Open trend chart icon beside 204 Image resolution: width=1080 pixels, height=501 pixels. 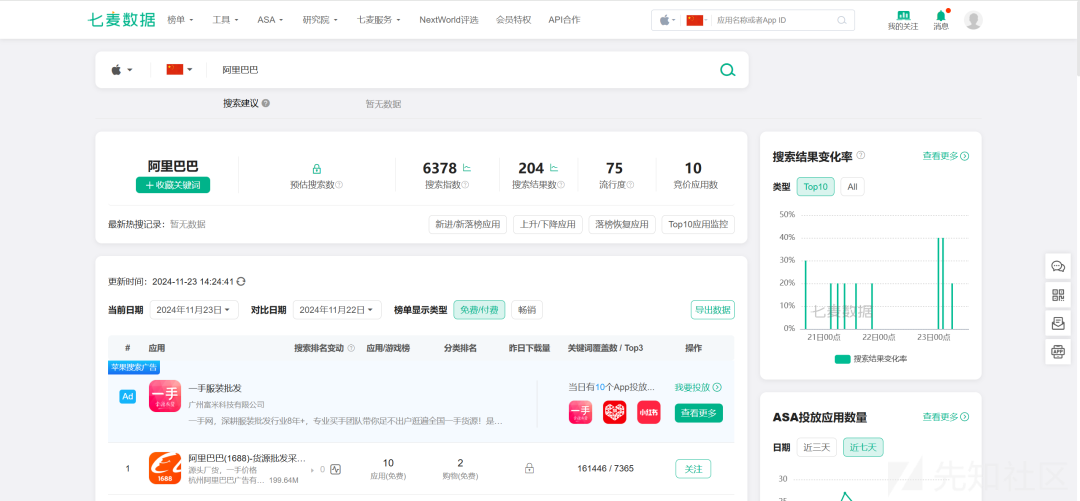tap(554, 167)
